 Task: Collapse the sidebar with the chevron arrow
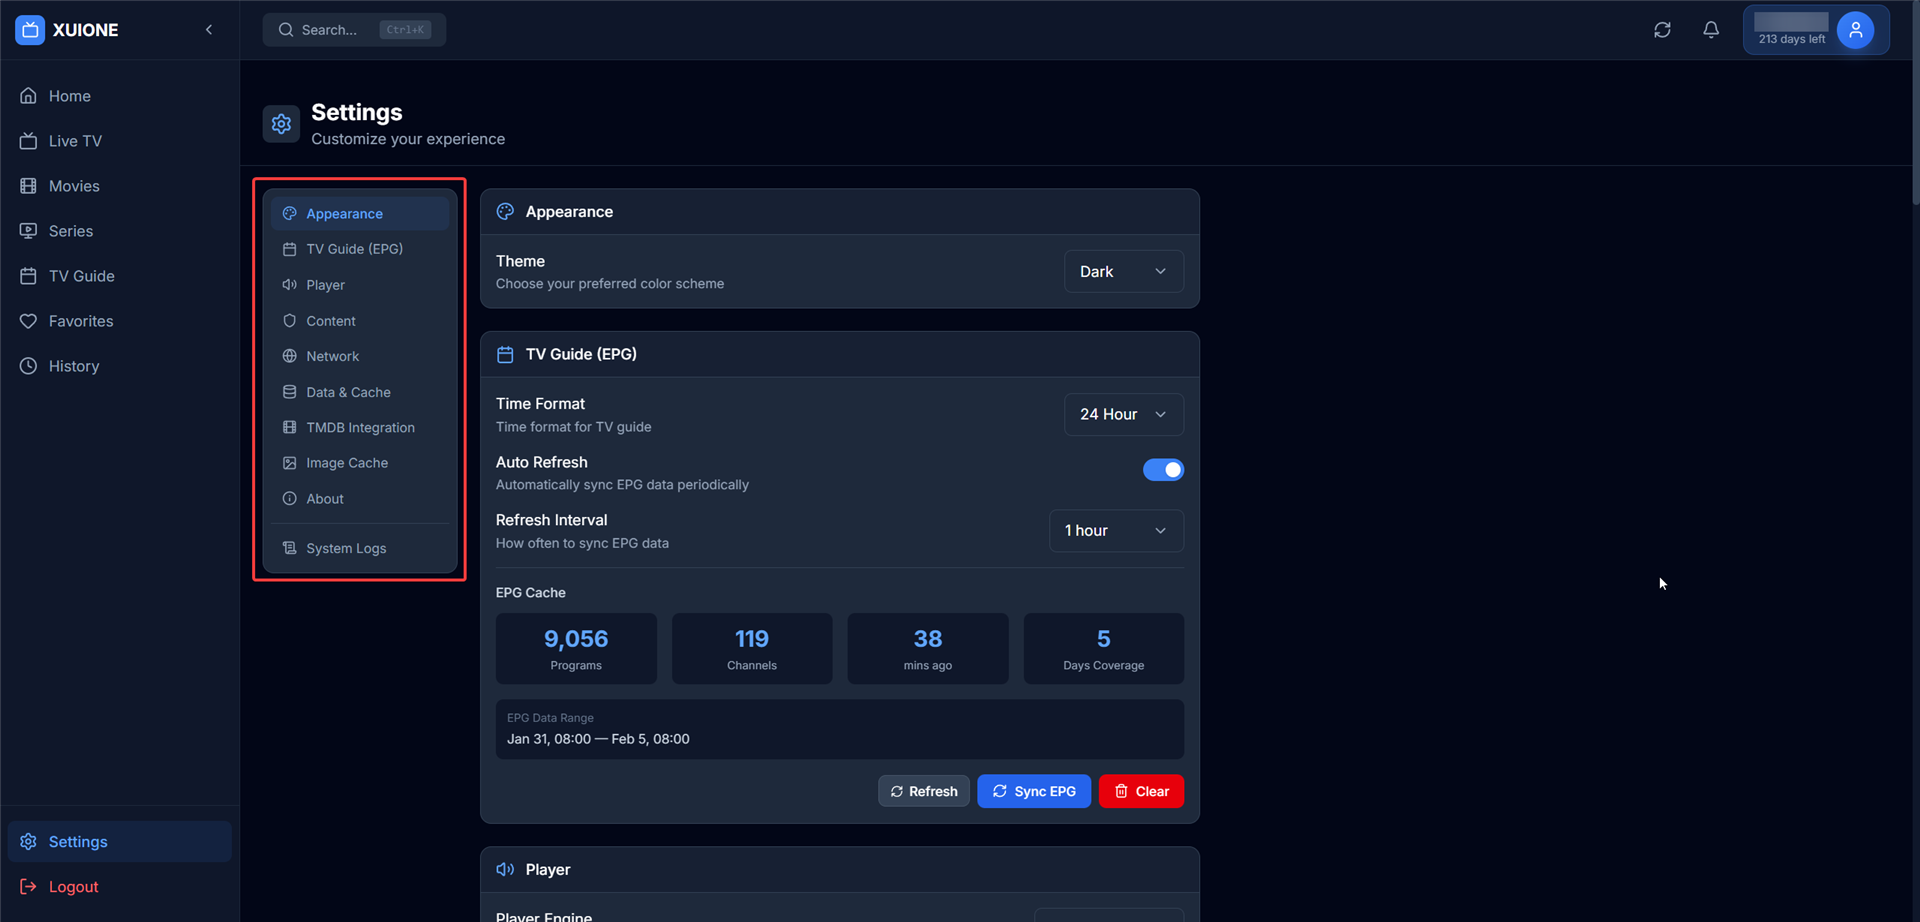[x=209, y=30]
